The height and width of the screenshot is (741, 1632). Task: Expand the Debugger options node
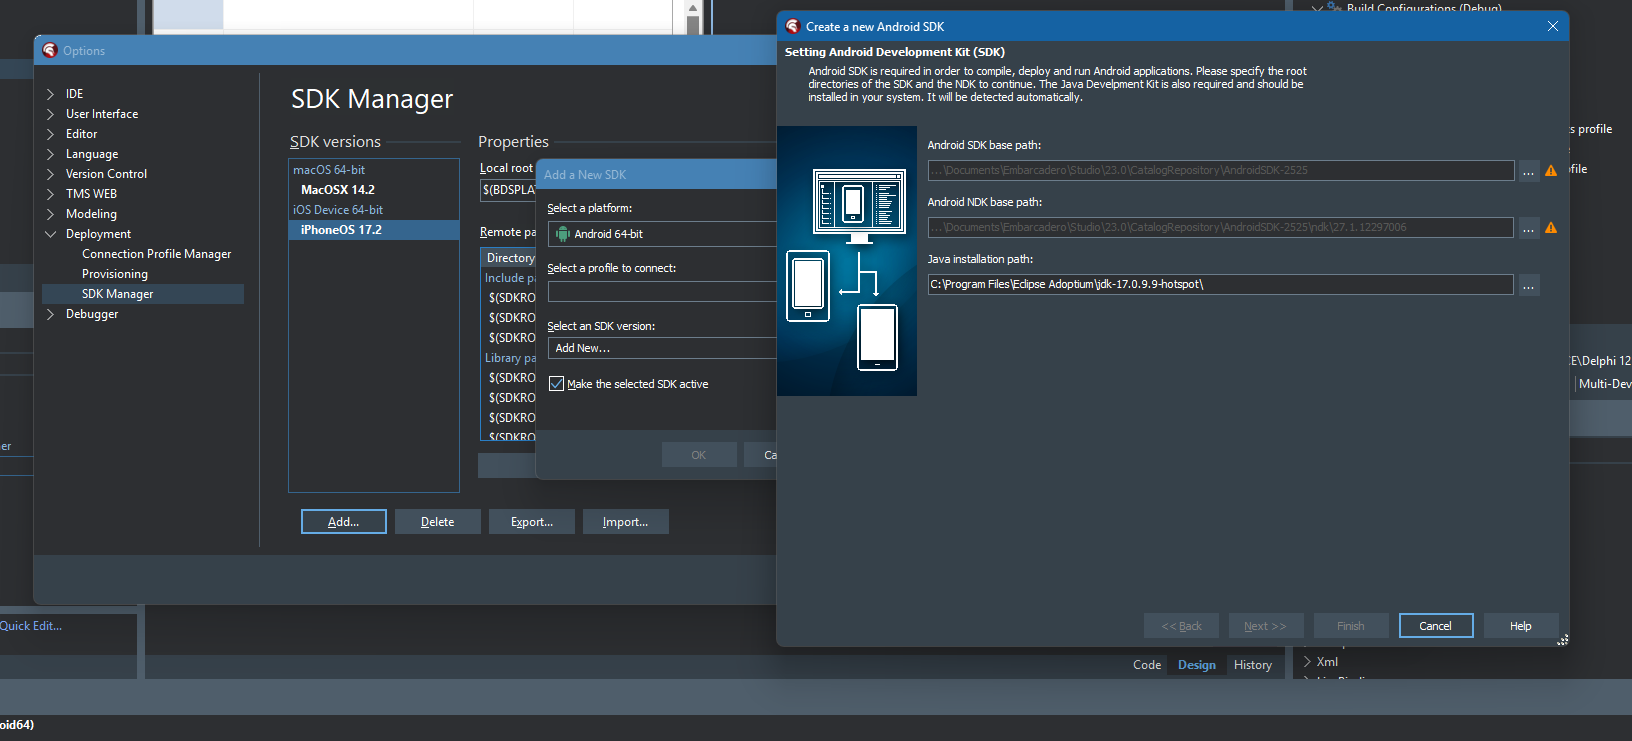50,314
